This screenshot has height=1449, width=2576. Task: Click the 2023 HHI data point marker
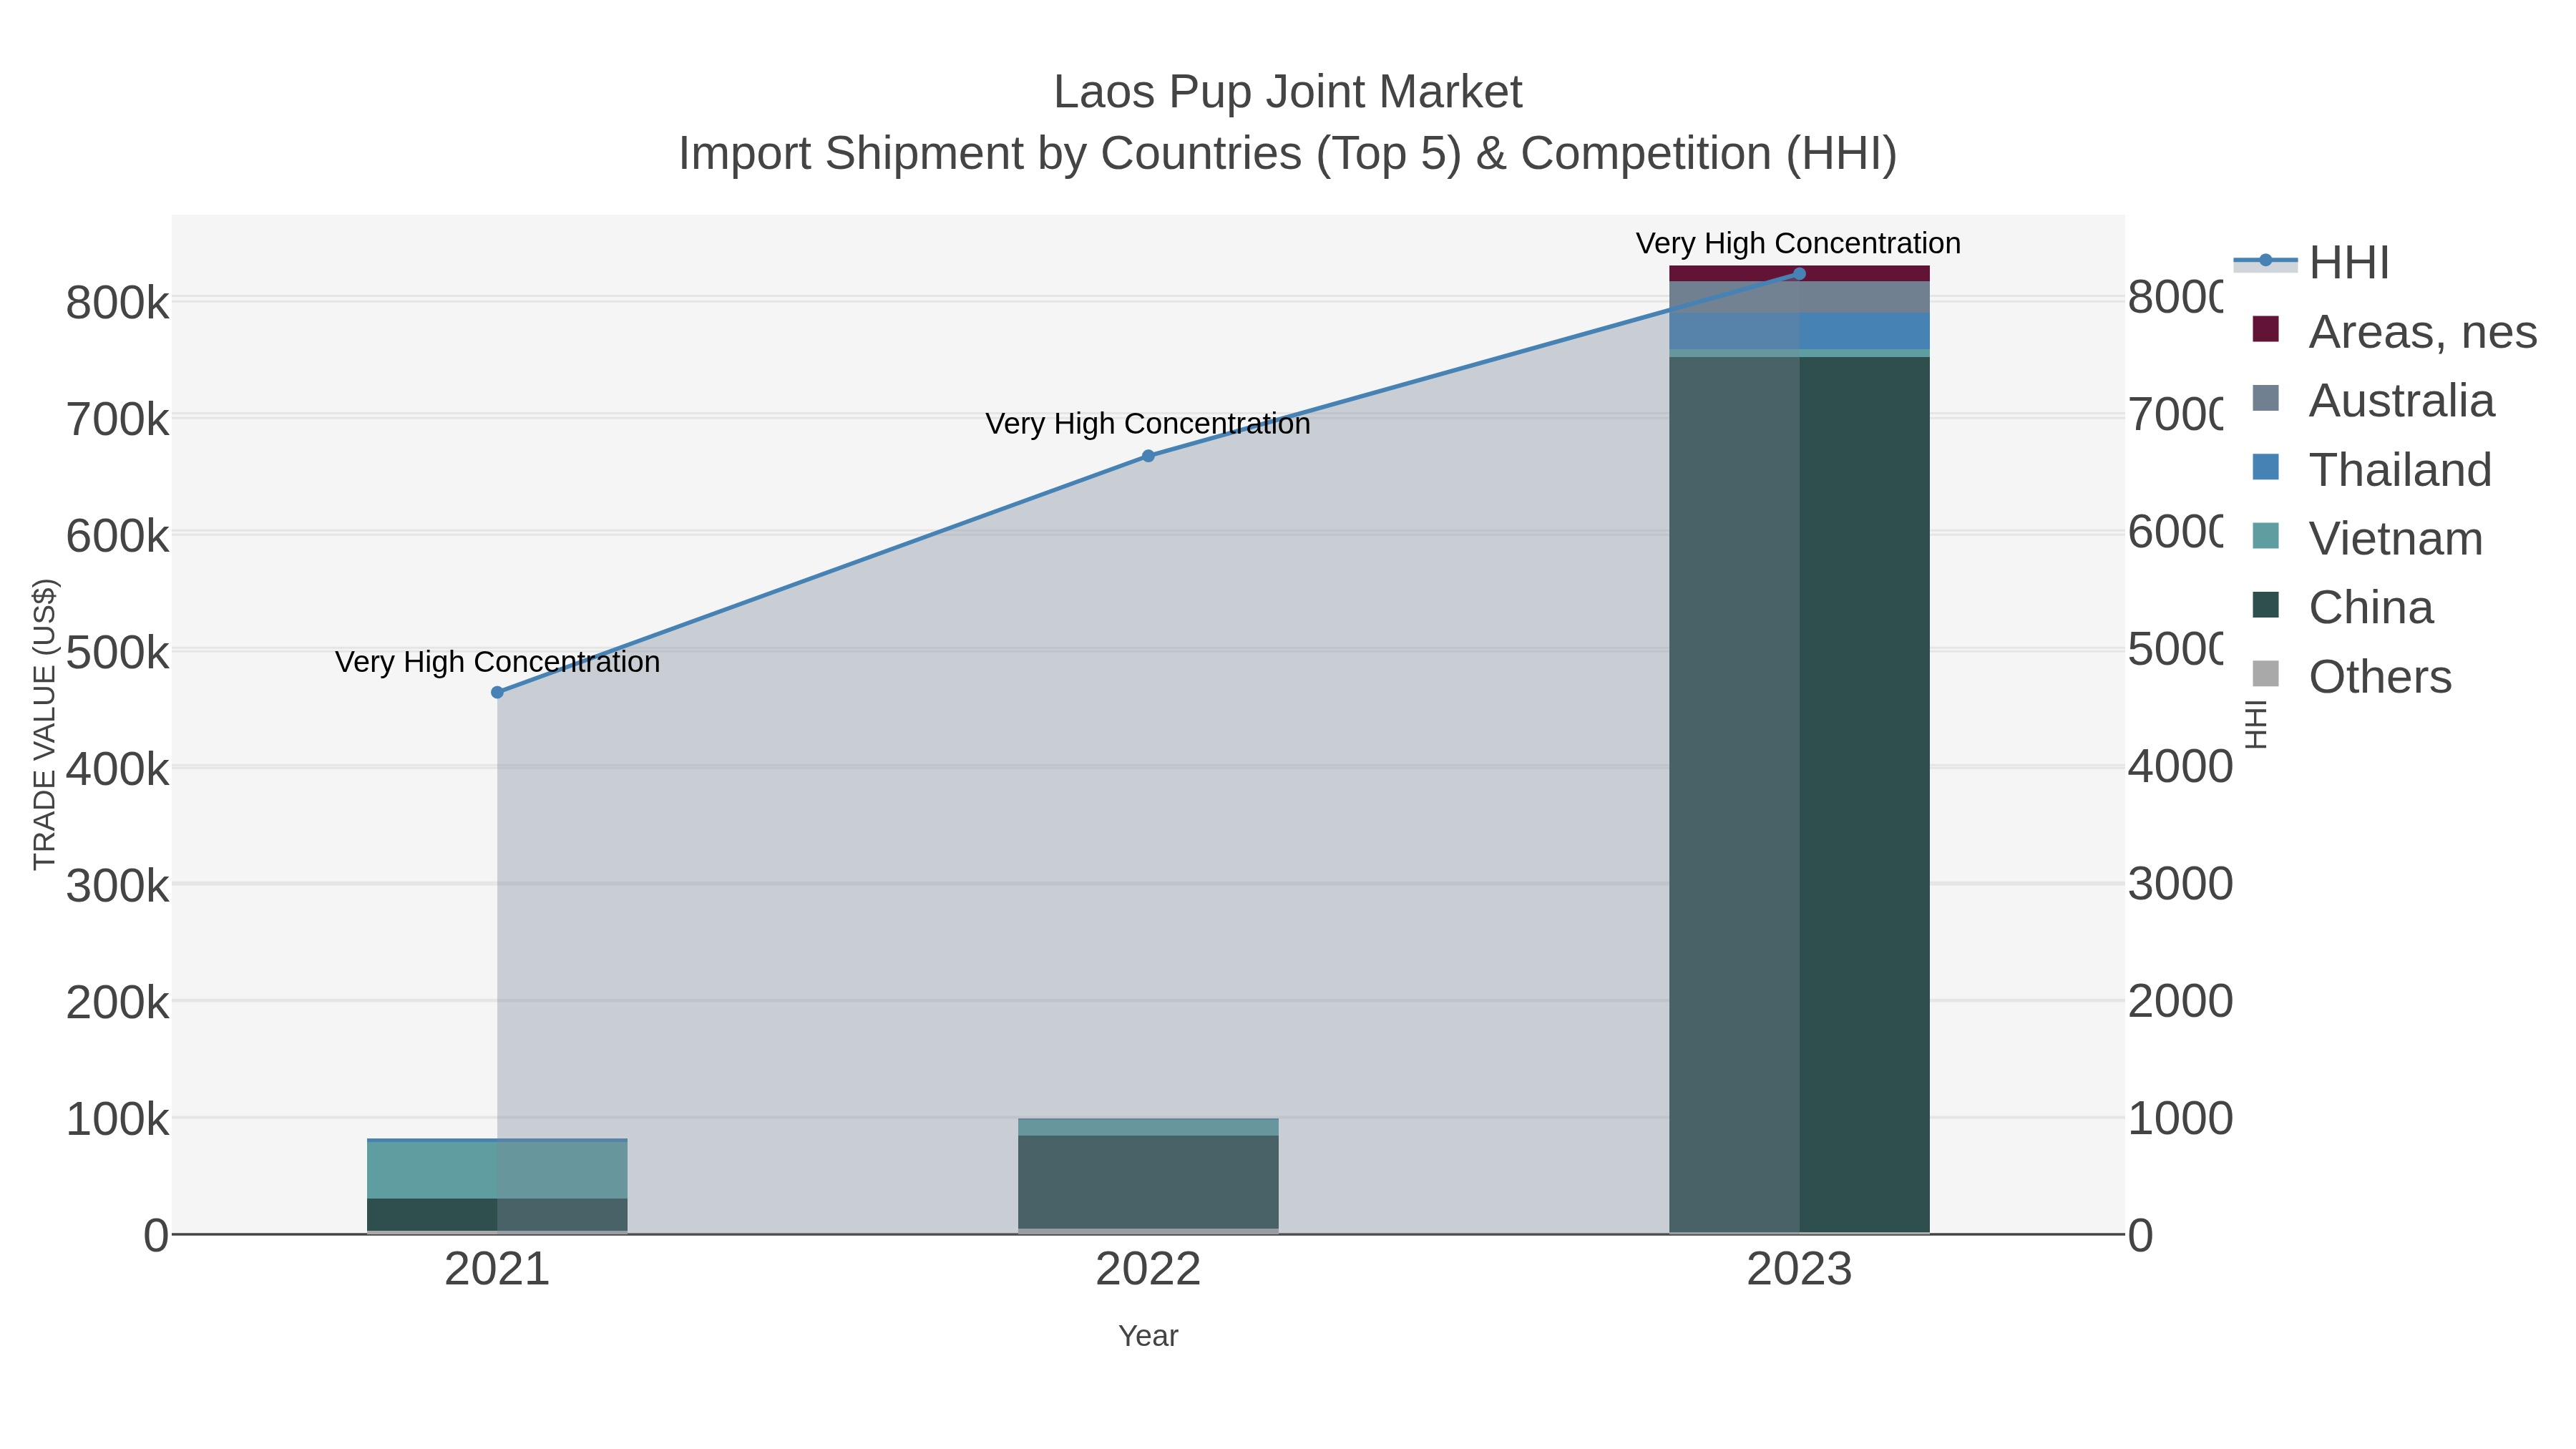point(1799,274)
